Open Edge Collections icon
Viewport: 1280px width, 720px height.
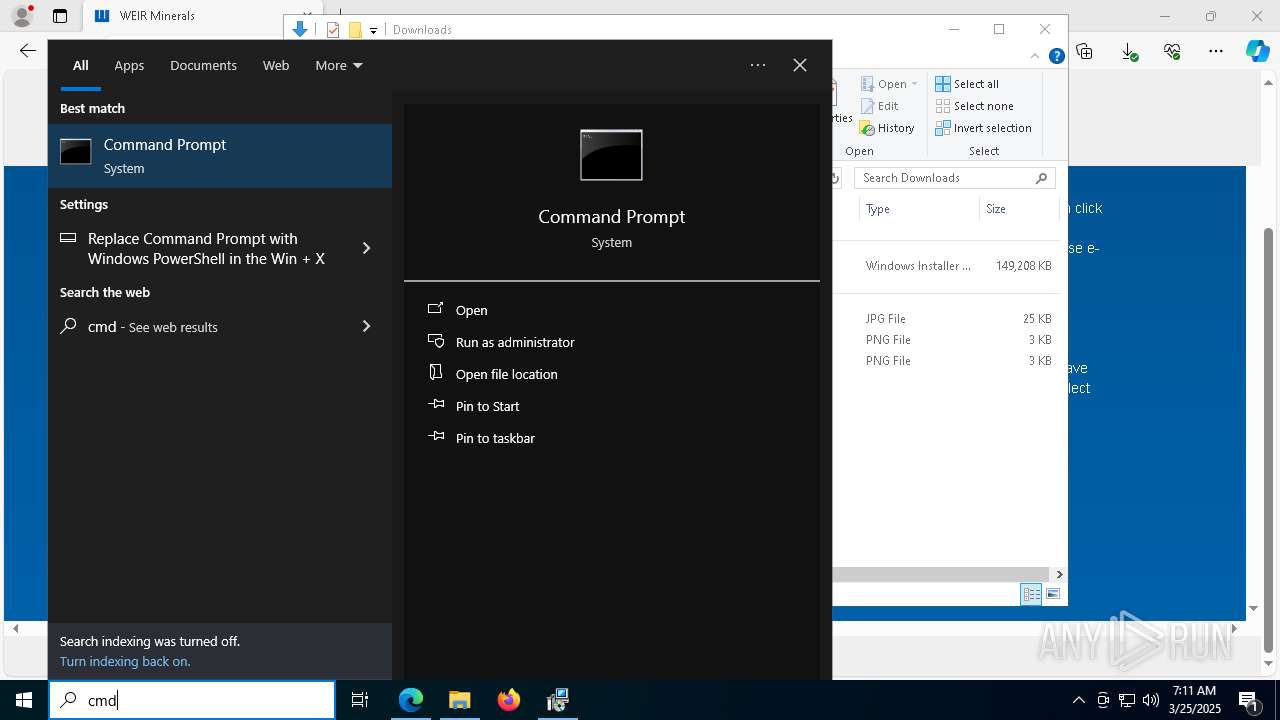[1085, 51]
